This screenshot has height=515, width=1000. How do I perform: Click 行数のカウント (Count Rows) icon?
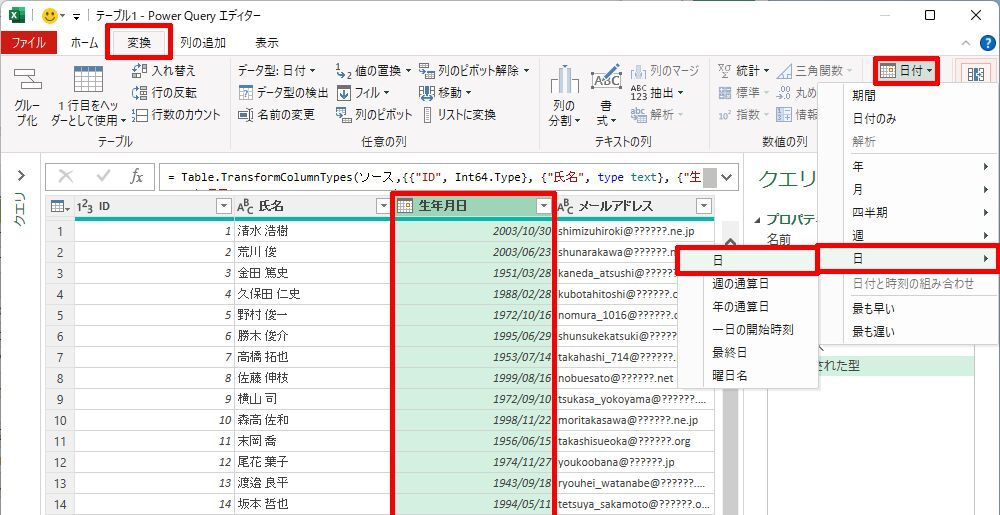140,115
